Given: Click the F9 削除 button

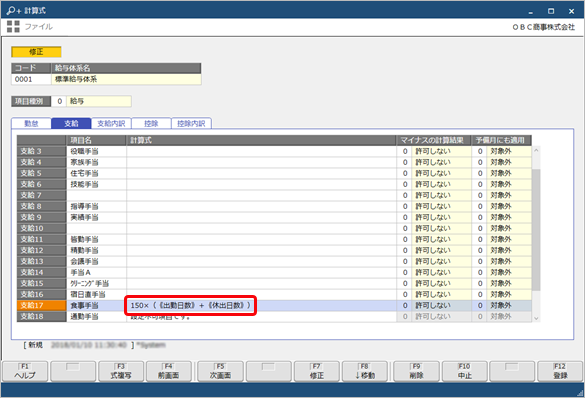Looking at the screenshot, I should pos(416,372).
